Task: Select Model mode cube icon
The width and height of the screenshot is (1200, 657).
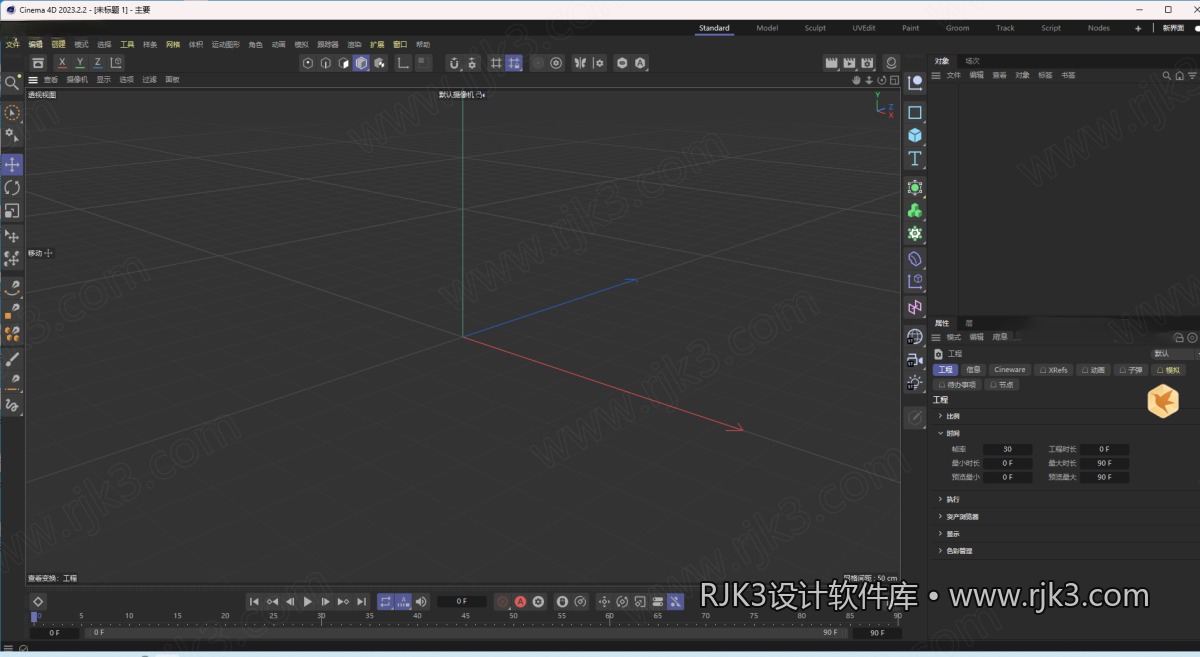Action: coord(361,63)
